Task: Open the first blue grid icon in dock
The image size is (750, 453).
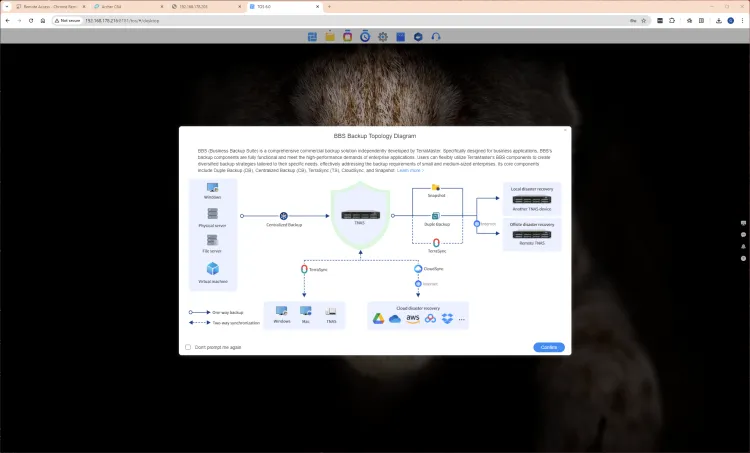Action: (x=313, y=37)
